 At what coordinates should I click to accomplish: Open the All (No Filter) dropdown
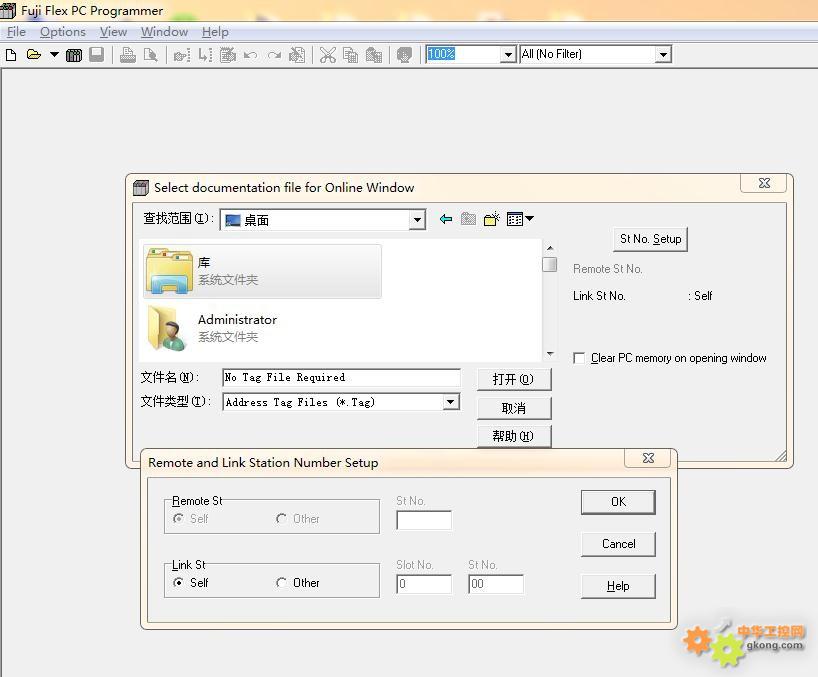coord(663,54)
